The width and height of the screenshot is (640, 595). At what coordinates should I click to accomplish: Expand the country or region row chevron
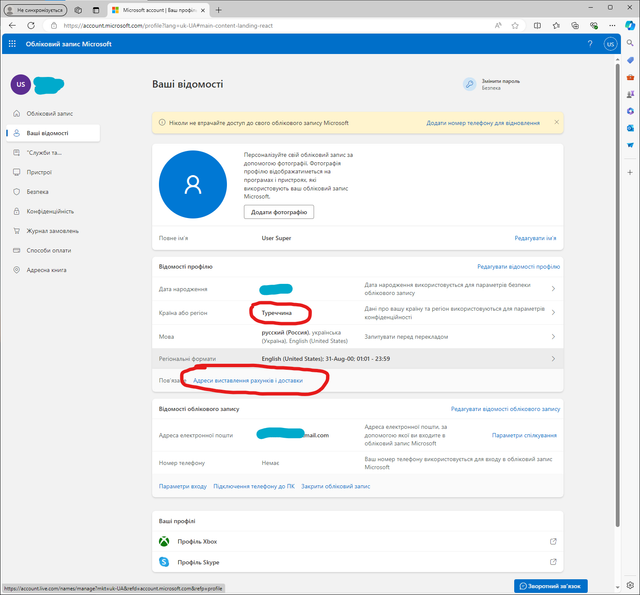point(553,313)
